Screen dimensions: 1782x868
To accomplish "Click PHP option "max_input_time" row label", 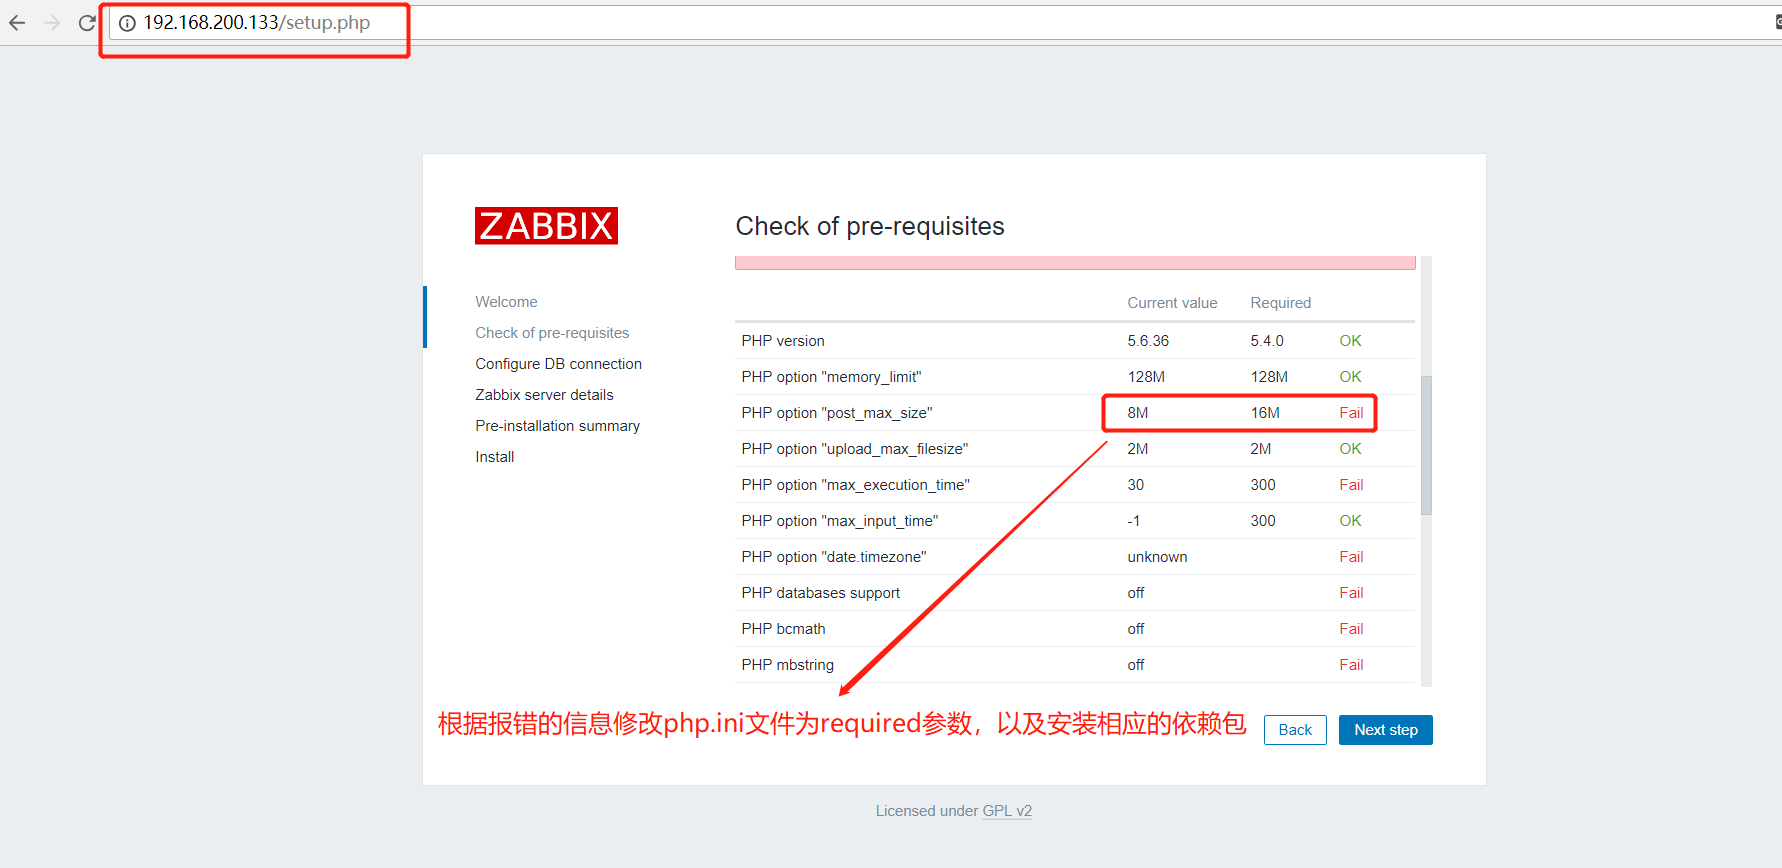I will pyautogui.click(x=839, y=521).
